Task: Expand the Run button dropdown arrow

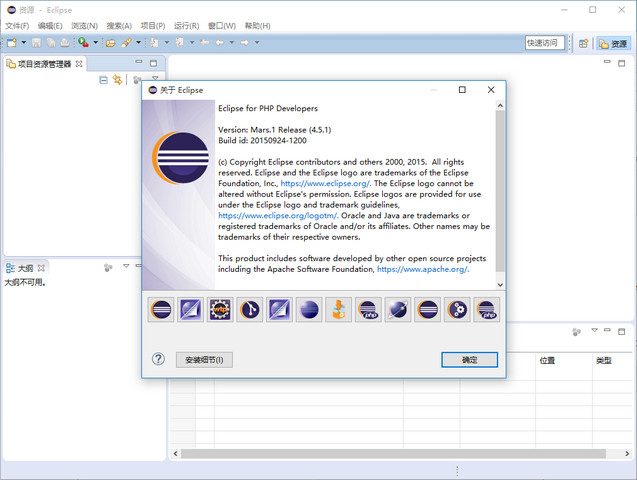Action: (x=95, y=43)
